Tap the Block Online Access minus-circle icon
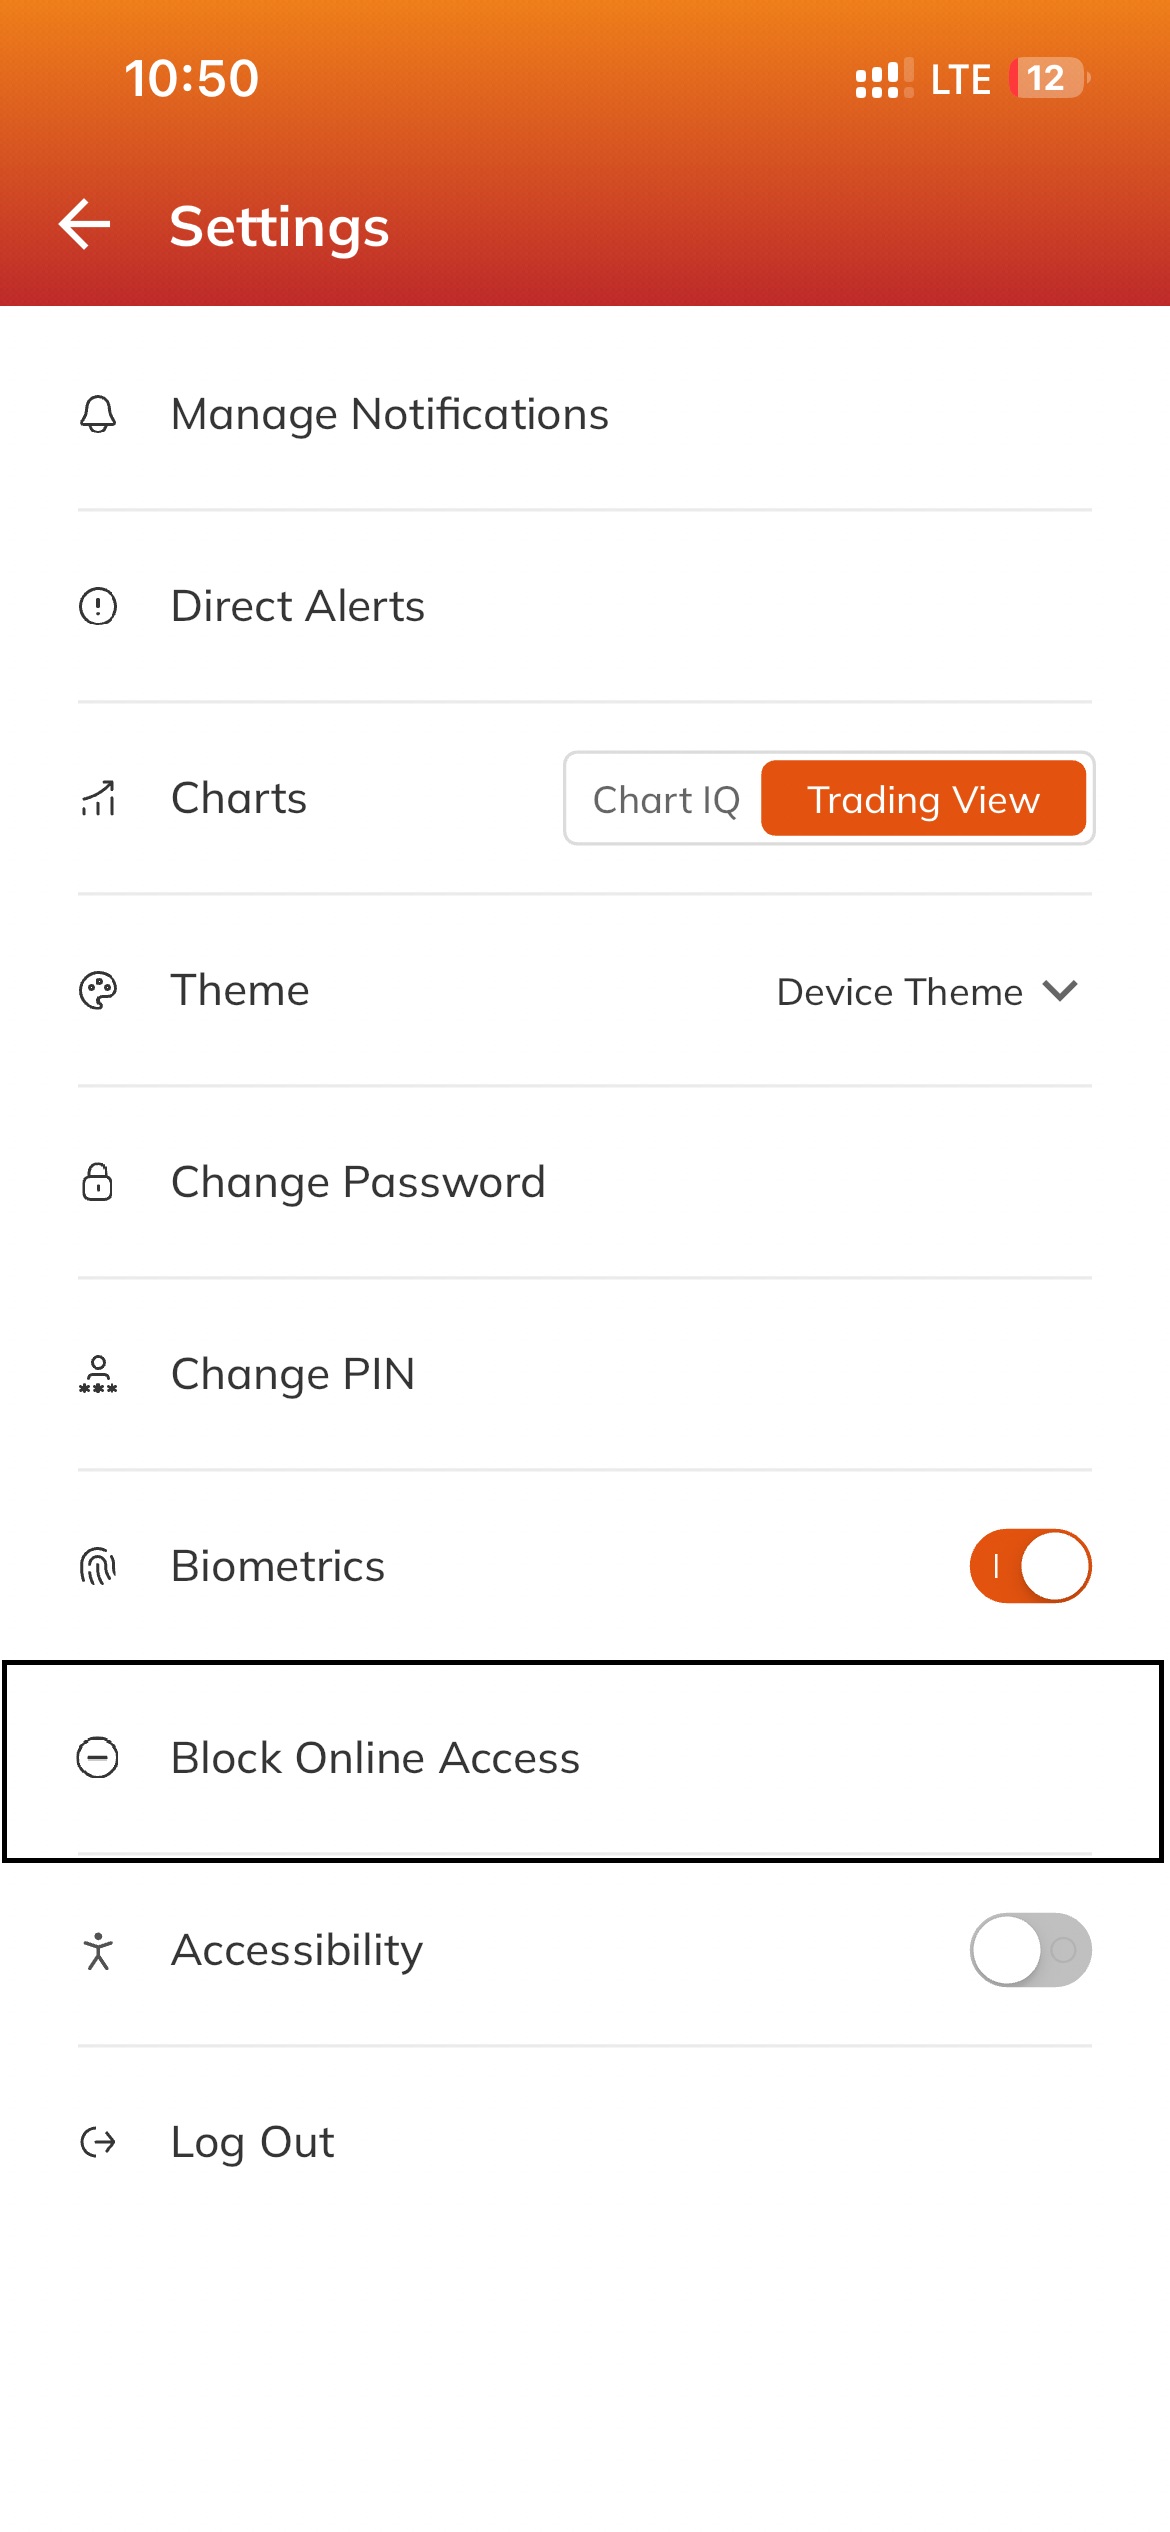 pos(98,1758)
